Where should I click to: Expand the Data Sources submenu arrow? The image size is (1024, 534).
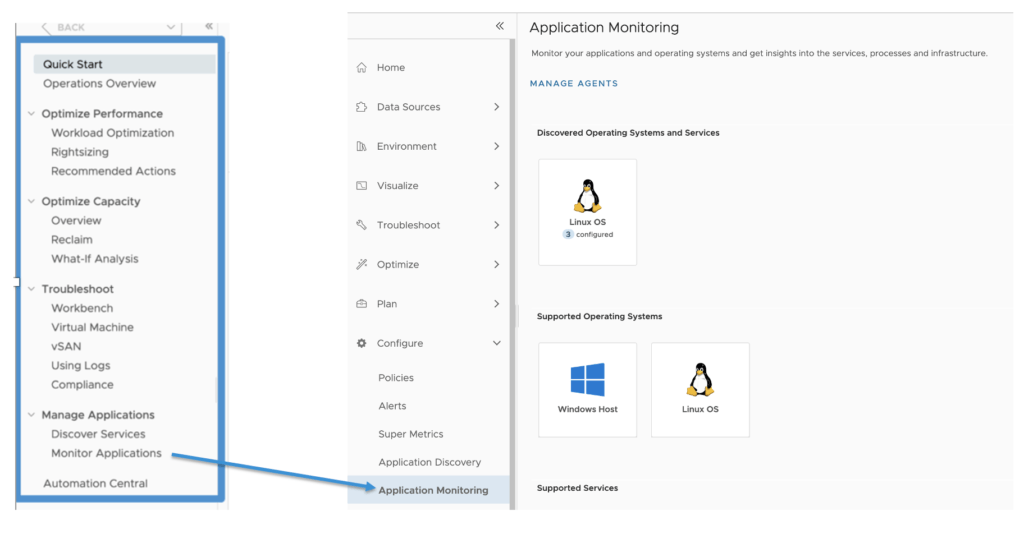[x=496, y=107]
